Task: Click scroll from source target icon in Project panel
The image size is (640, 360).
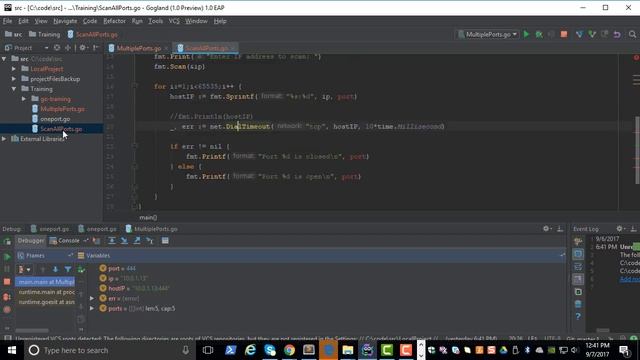Action: click(x=57, y=48)
